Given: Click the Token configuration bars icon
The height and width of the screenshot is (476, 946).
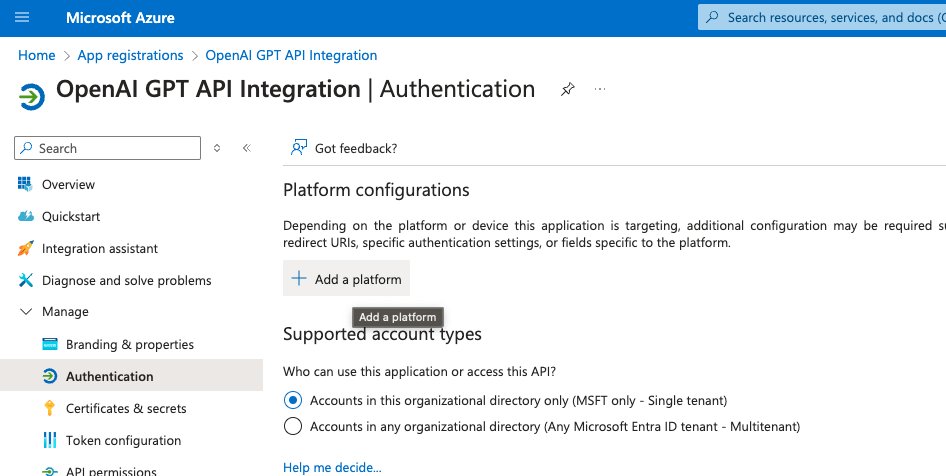Looking at the screenshot, I should 49,440.
